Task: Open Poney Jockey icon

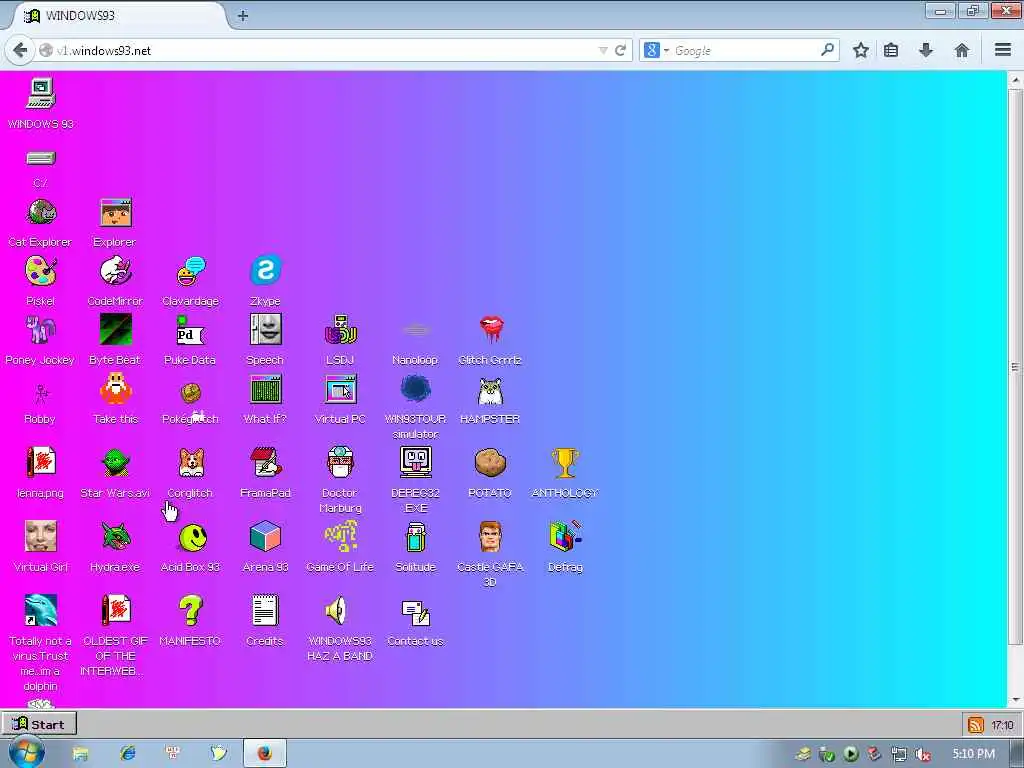Action: 40,329
